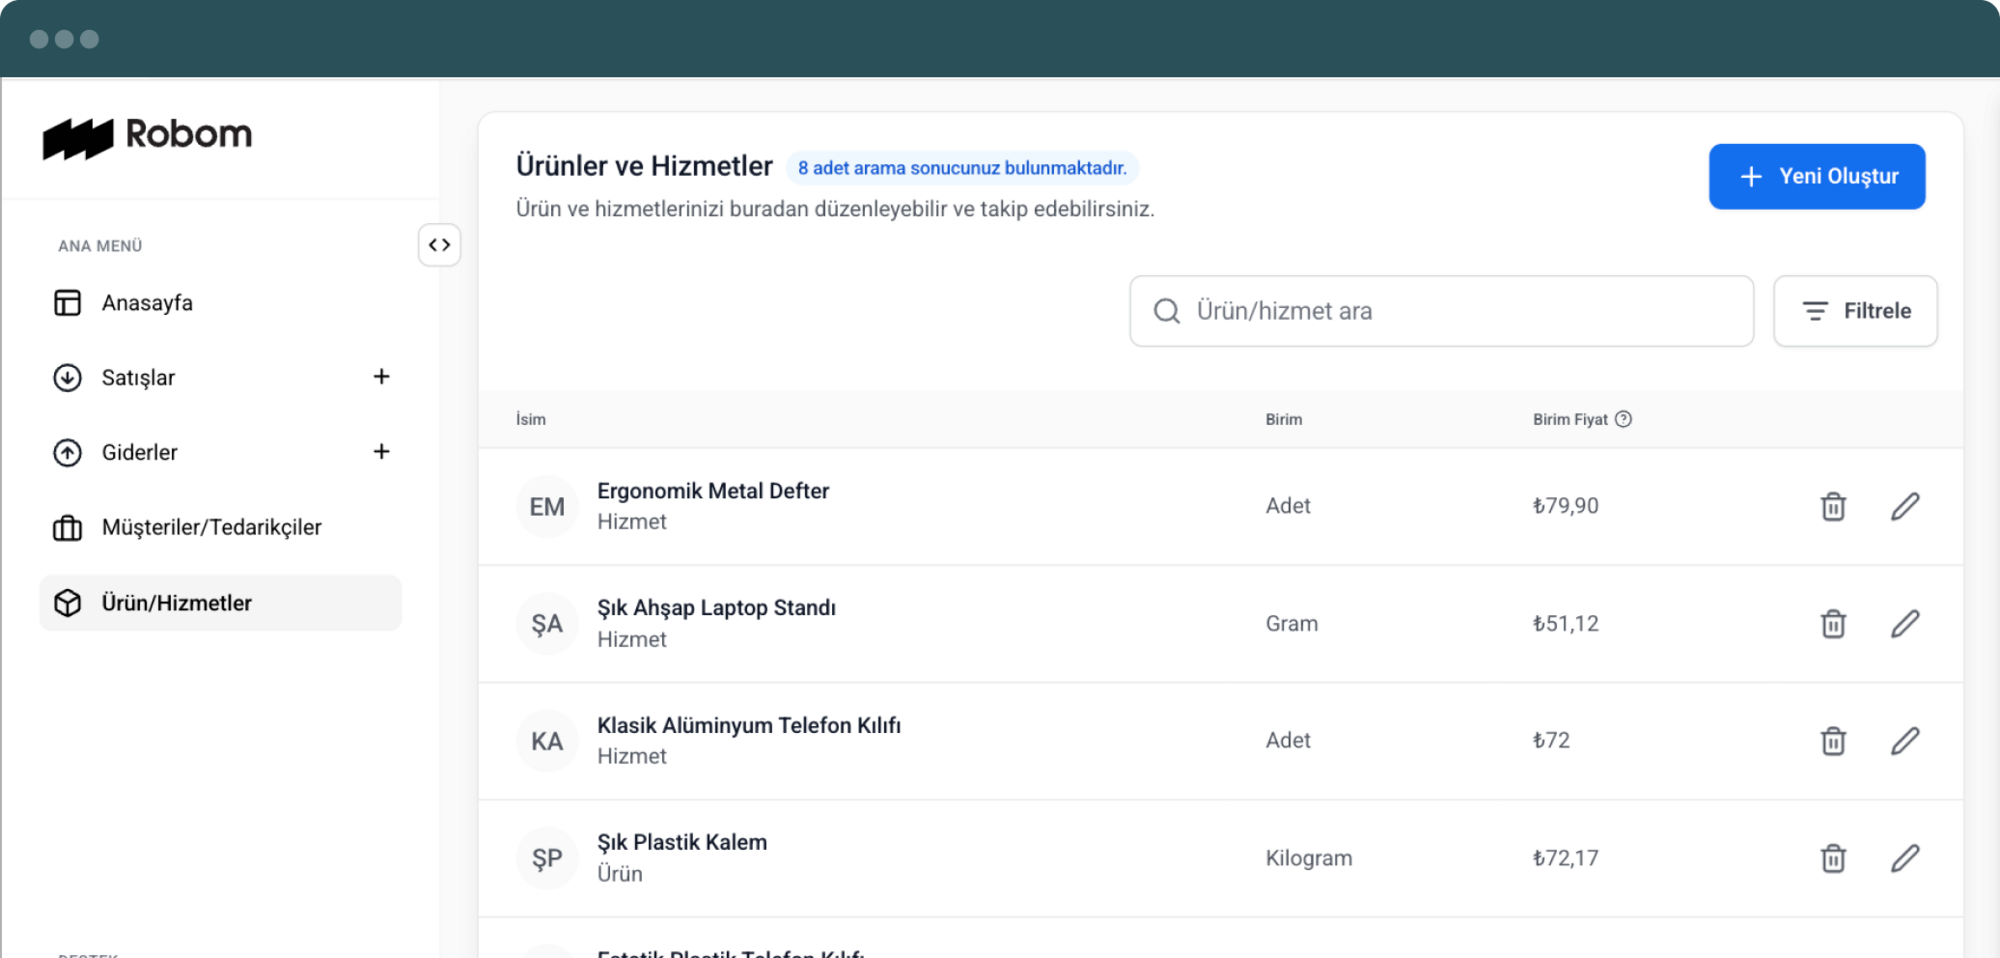Click the ŞA avatar of Şık Ahşap Laptop Standı
Screen dimensions: 2000x958
pyautogui.click(x=547, y=624)
